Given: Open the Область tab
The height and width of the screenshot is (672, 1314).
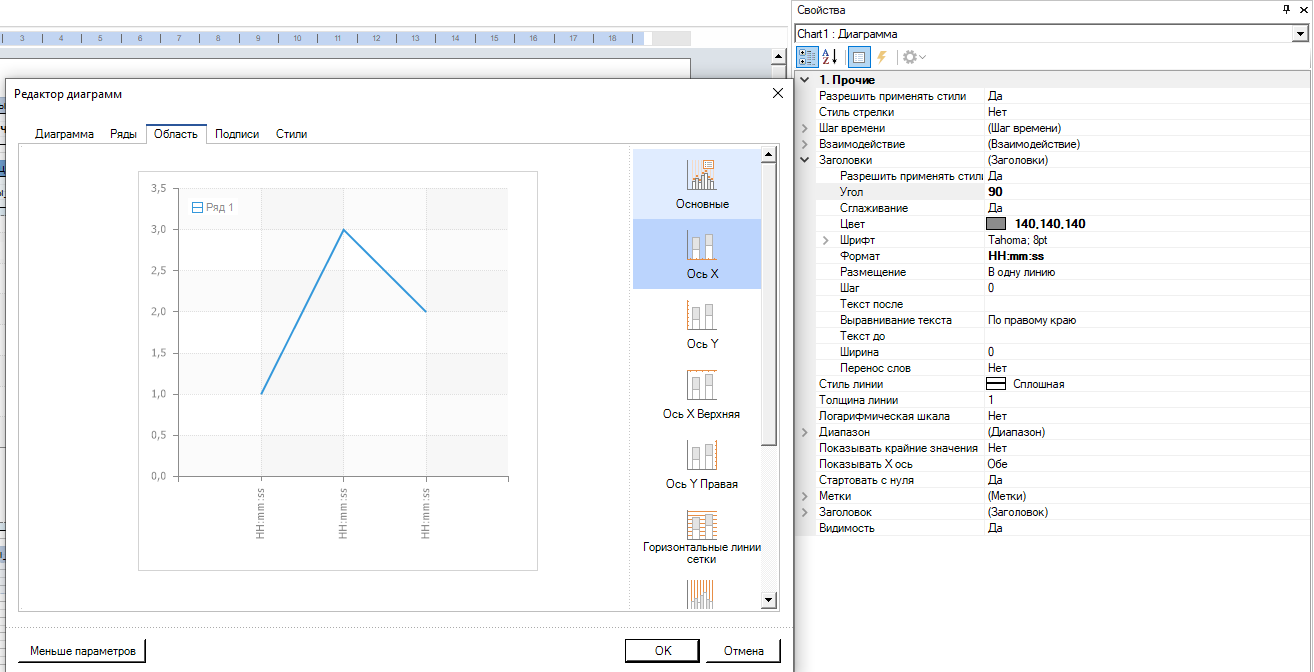Looking at the screenshot, I should point(176,134).
